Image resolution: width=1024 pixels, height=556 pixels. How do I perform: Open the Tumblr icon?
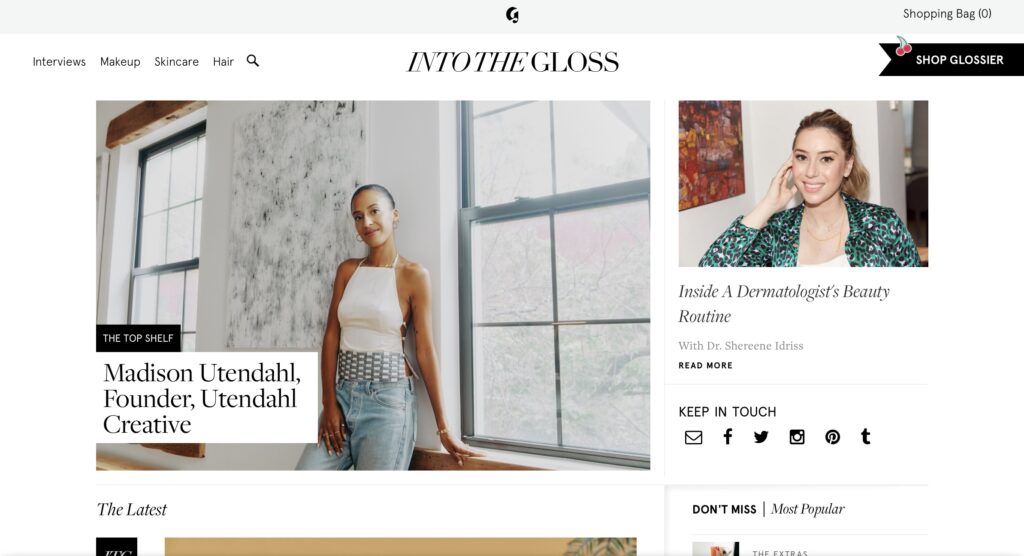(866, 436)
